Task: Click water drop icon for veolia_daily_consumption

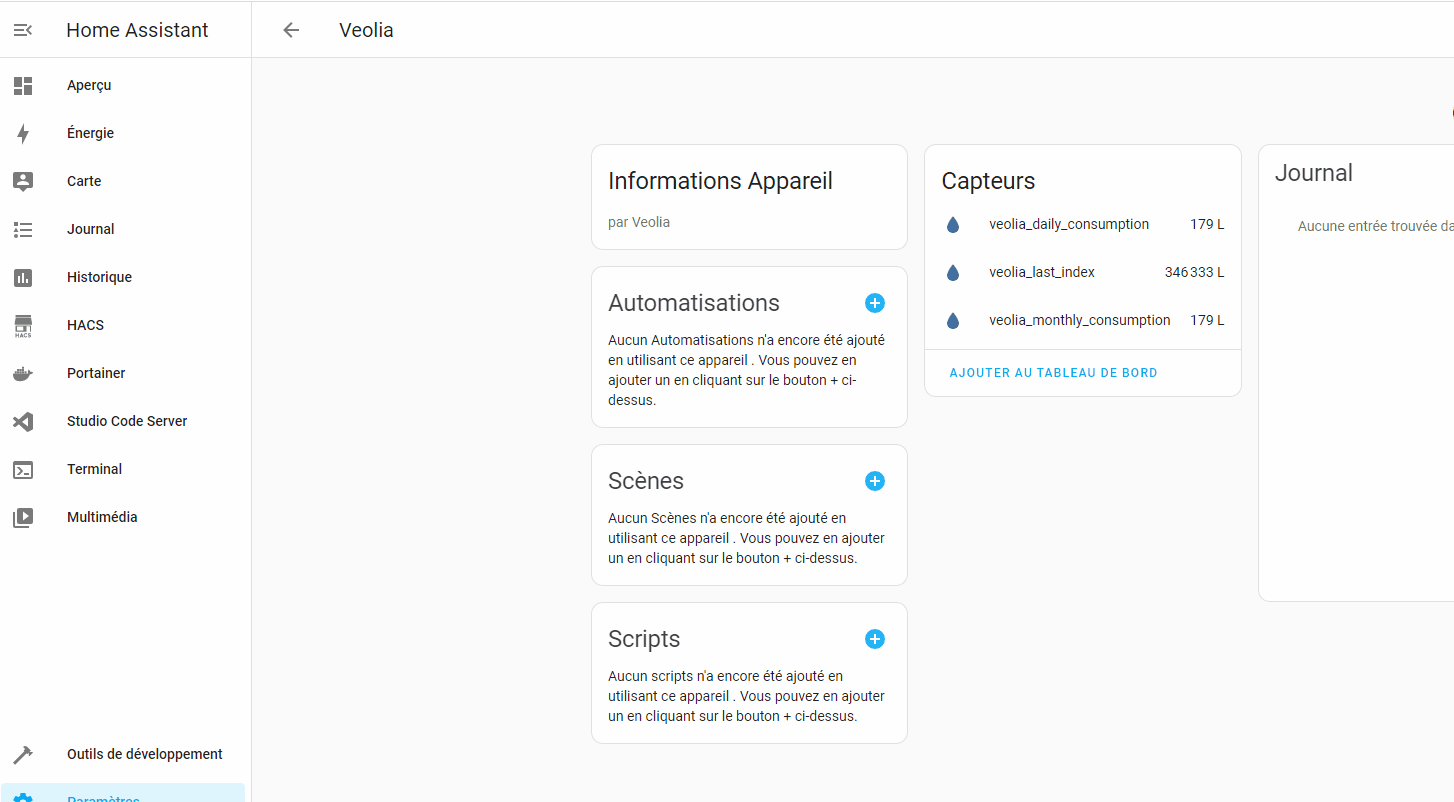Action: point(953,225)
